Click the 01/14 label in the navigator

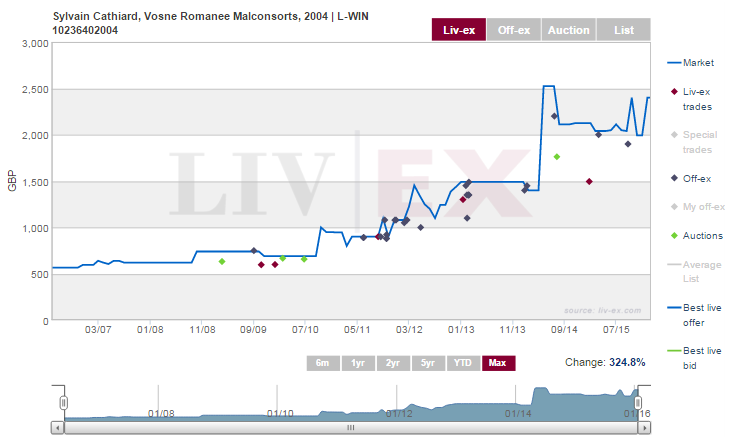pos(518,413)
